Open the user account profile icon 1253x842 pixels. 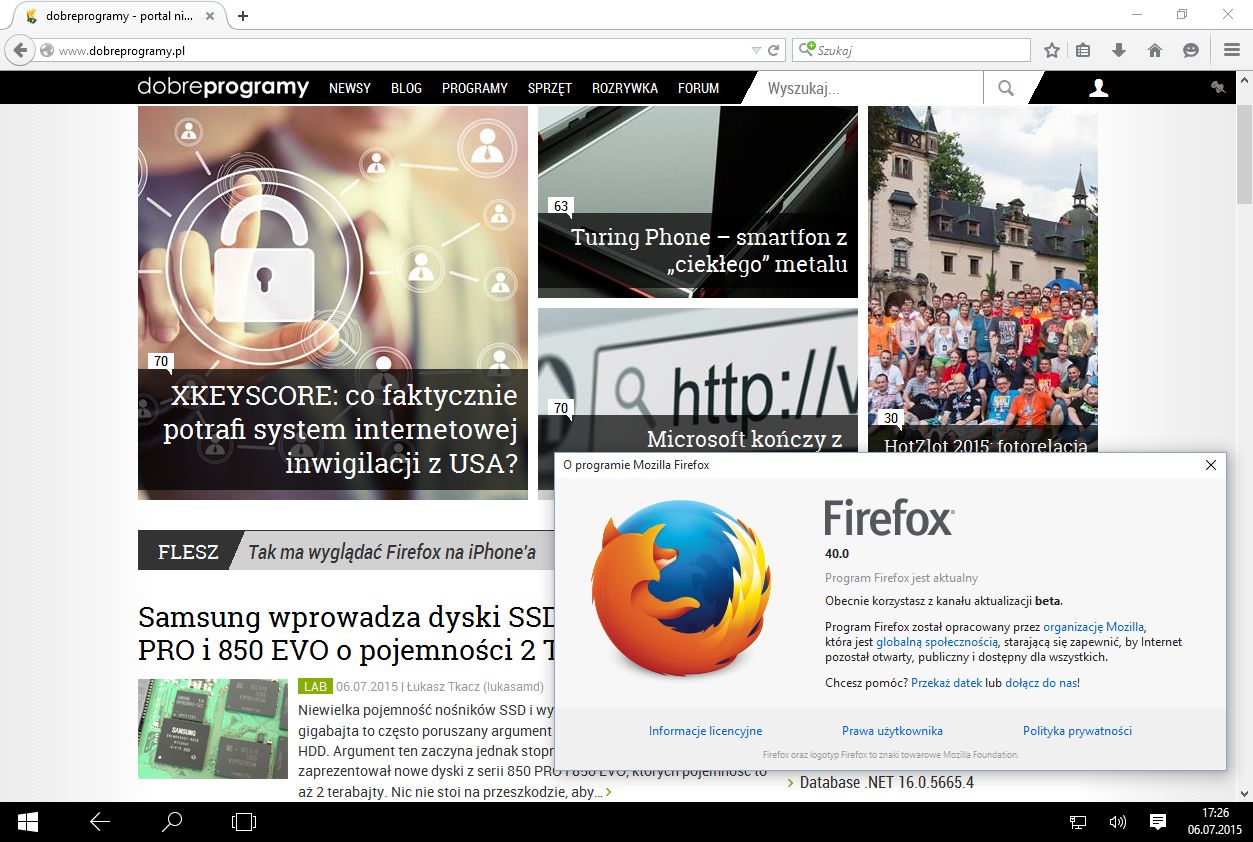coord(1098,88)
